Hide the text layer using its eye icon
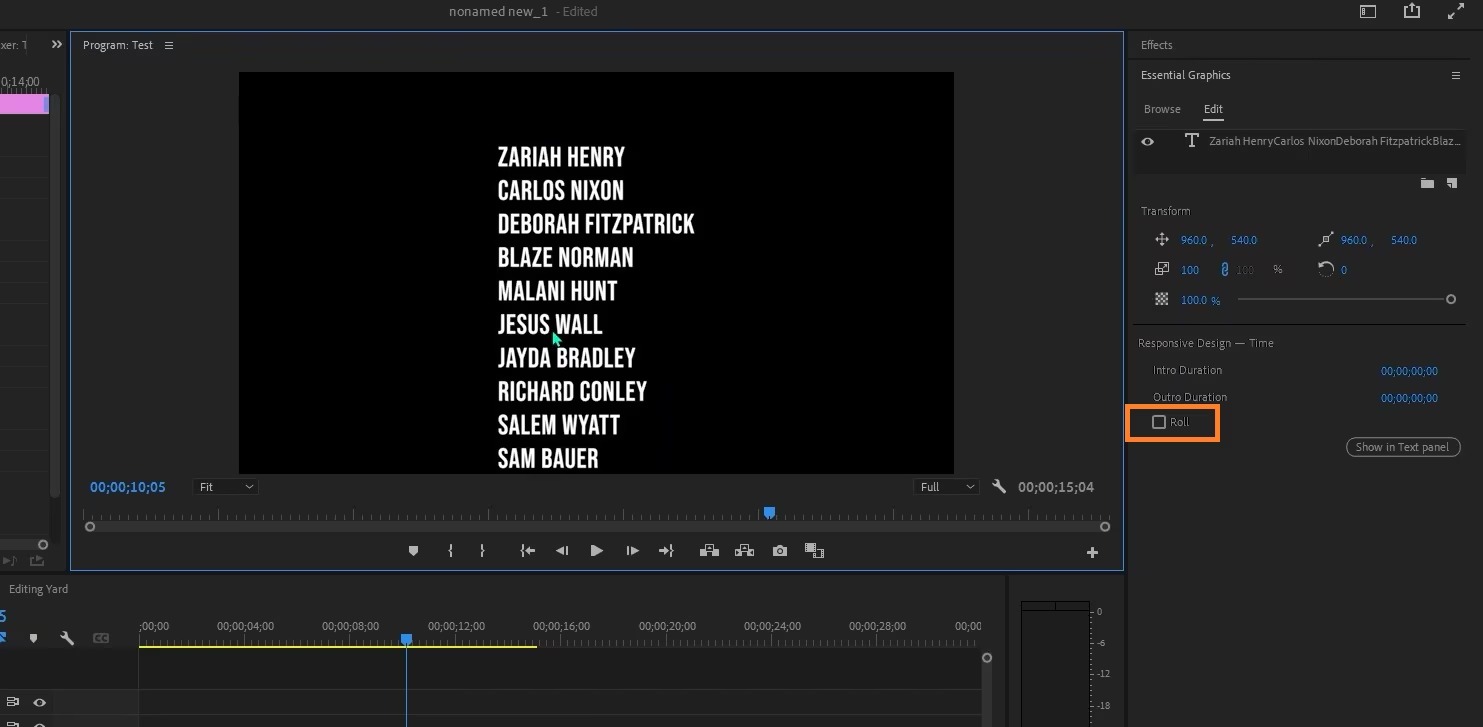The height and width of the screenshot is (727, 1483). point(1148,141)
